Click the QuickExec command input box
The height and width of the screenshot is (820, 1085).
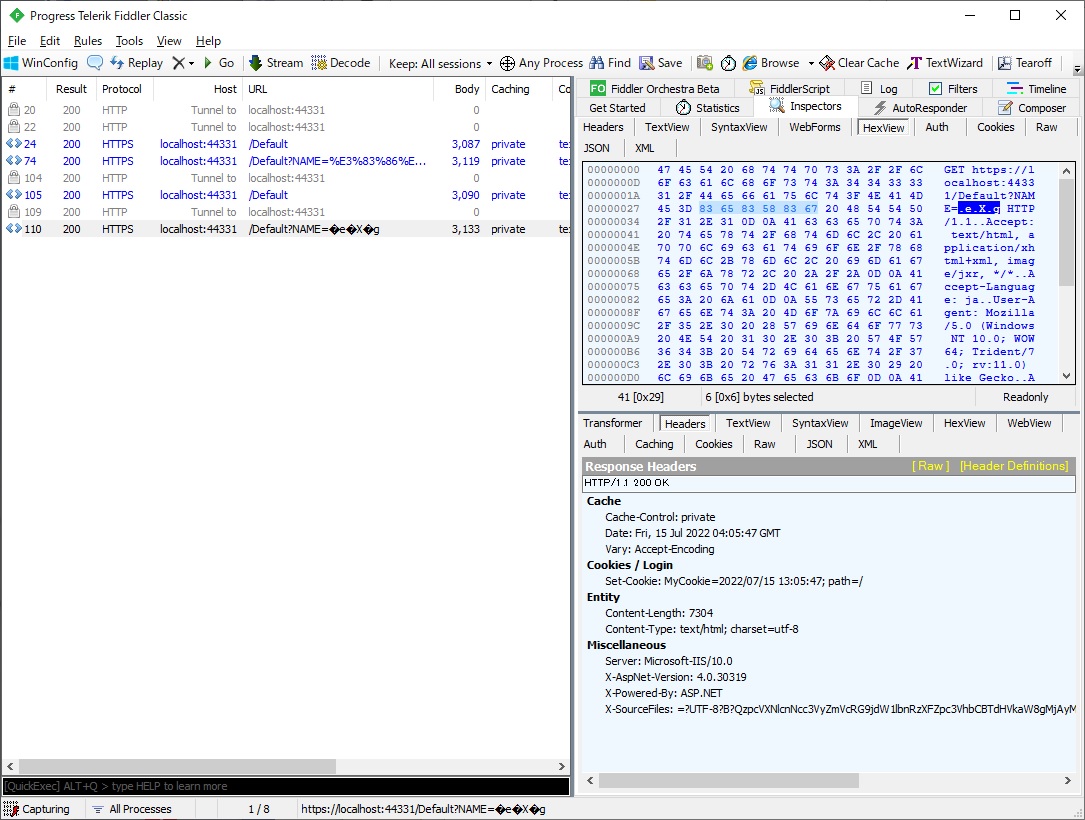click(286, 786)
